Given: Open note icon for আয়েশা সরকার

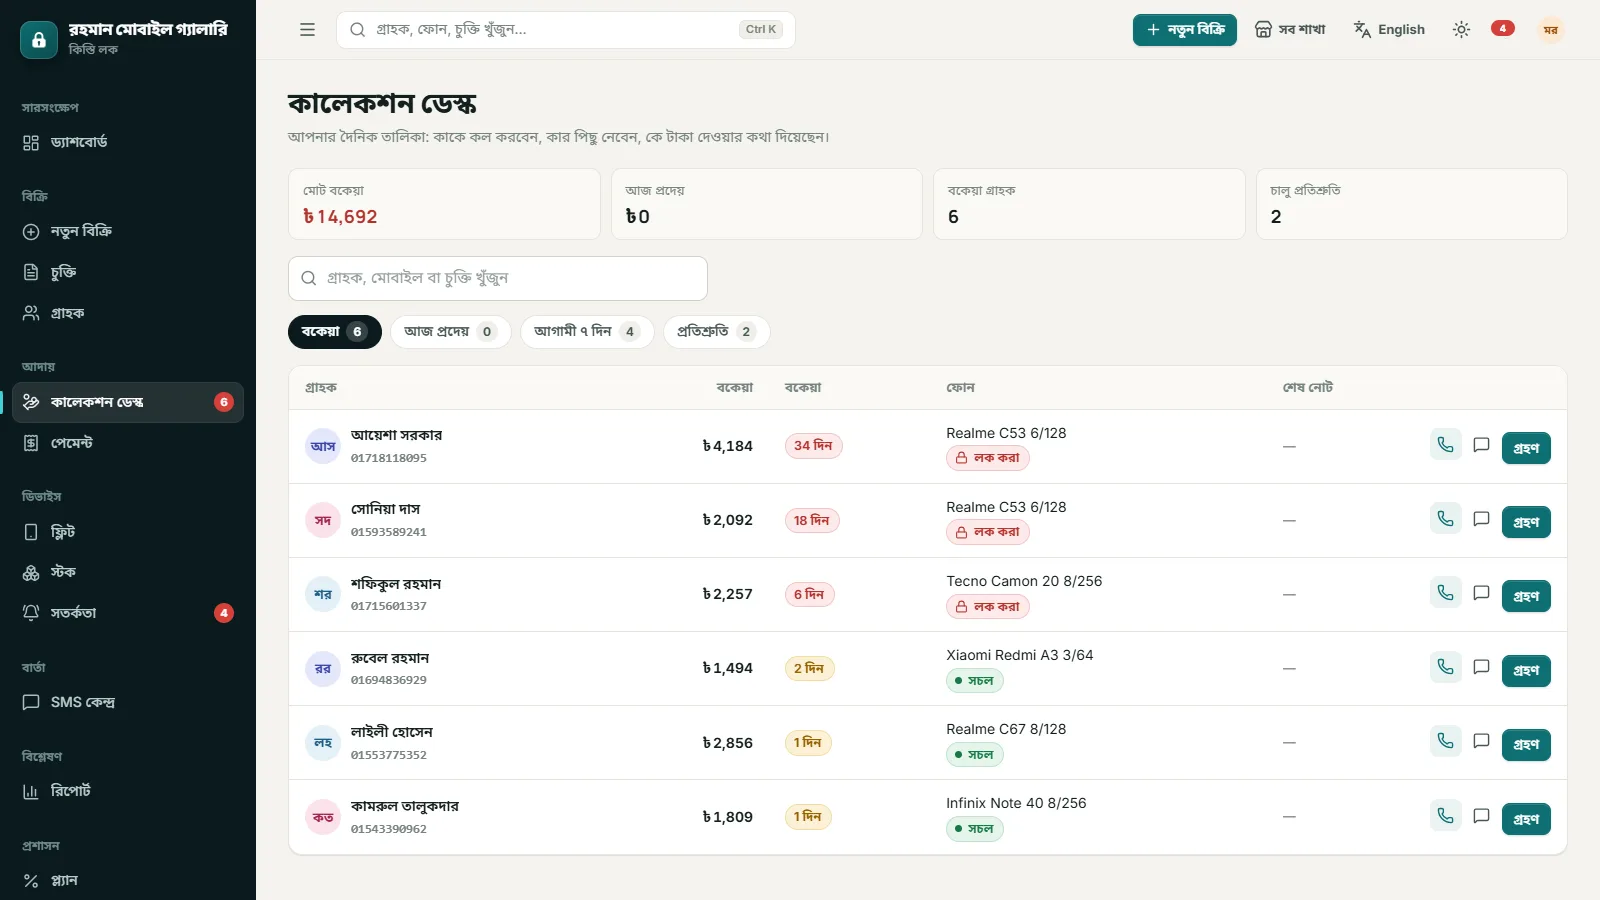Looking at the screenshot, I should [1481, 445].
